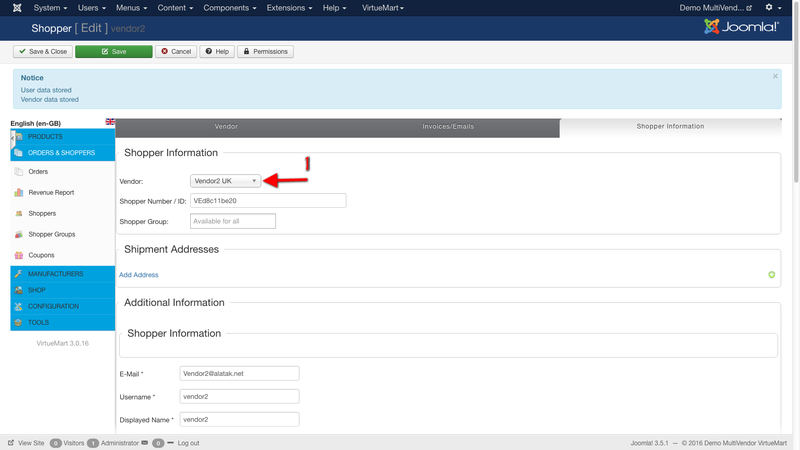Open Revenue Report in sidebar
The height and width of the screenshot is (450, 800).
pos(51,192)
